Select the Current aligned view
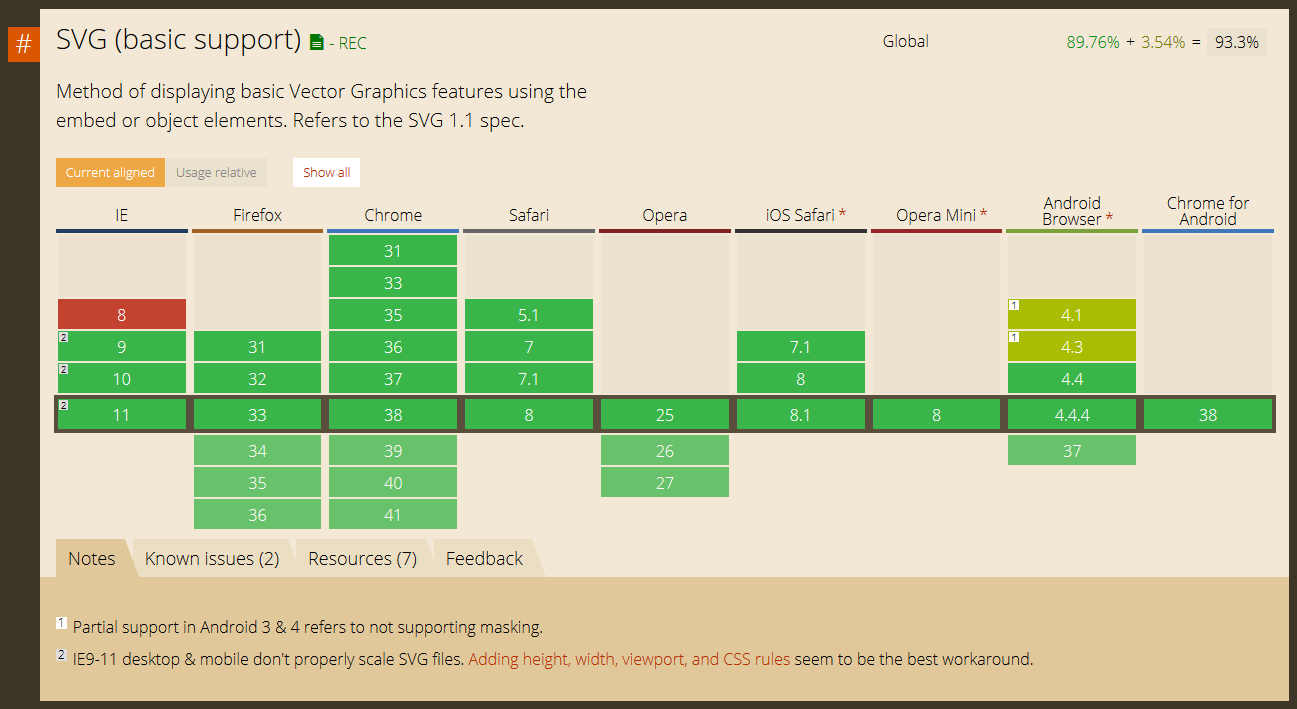Image resolution: width=1297 pixels, height=709 pixels. [x=110, y=172]
